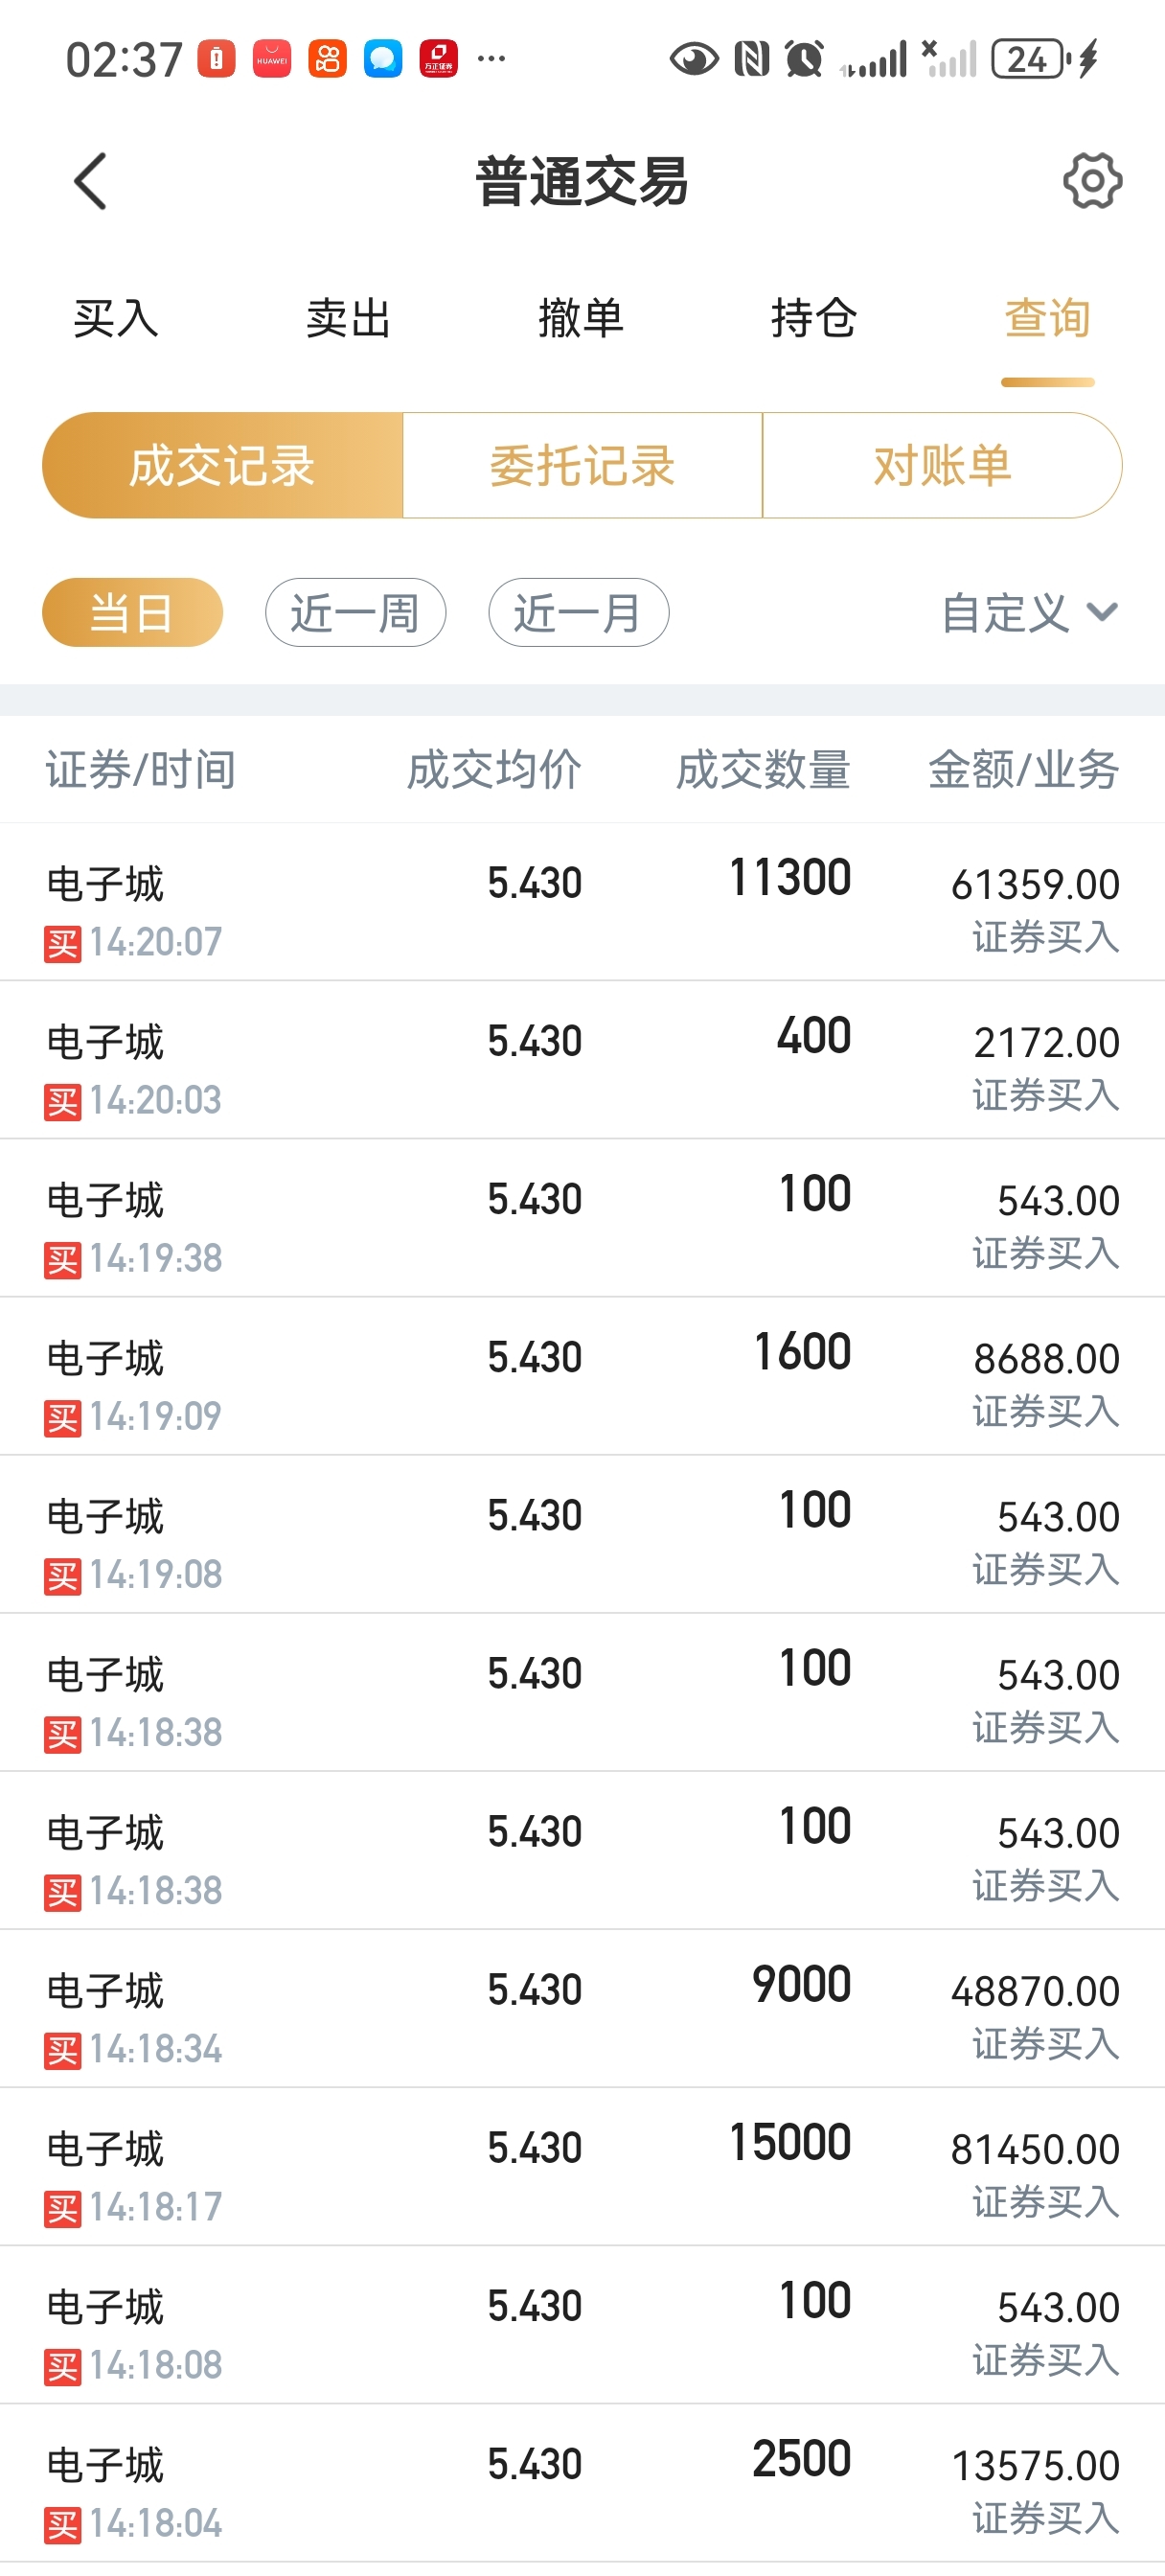This screenshot has height=2576, width=1165.
Task: Switch to the 对账单 segment
Action: (x=941, y=465)
